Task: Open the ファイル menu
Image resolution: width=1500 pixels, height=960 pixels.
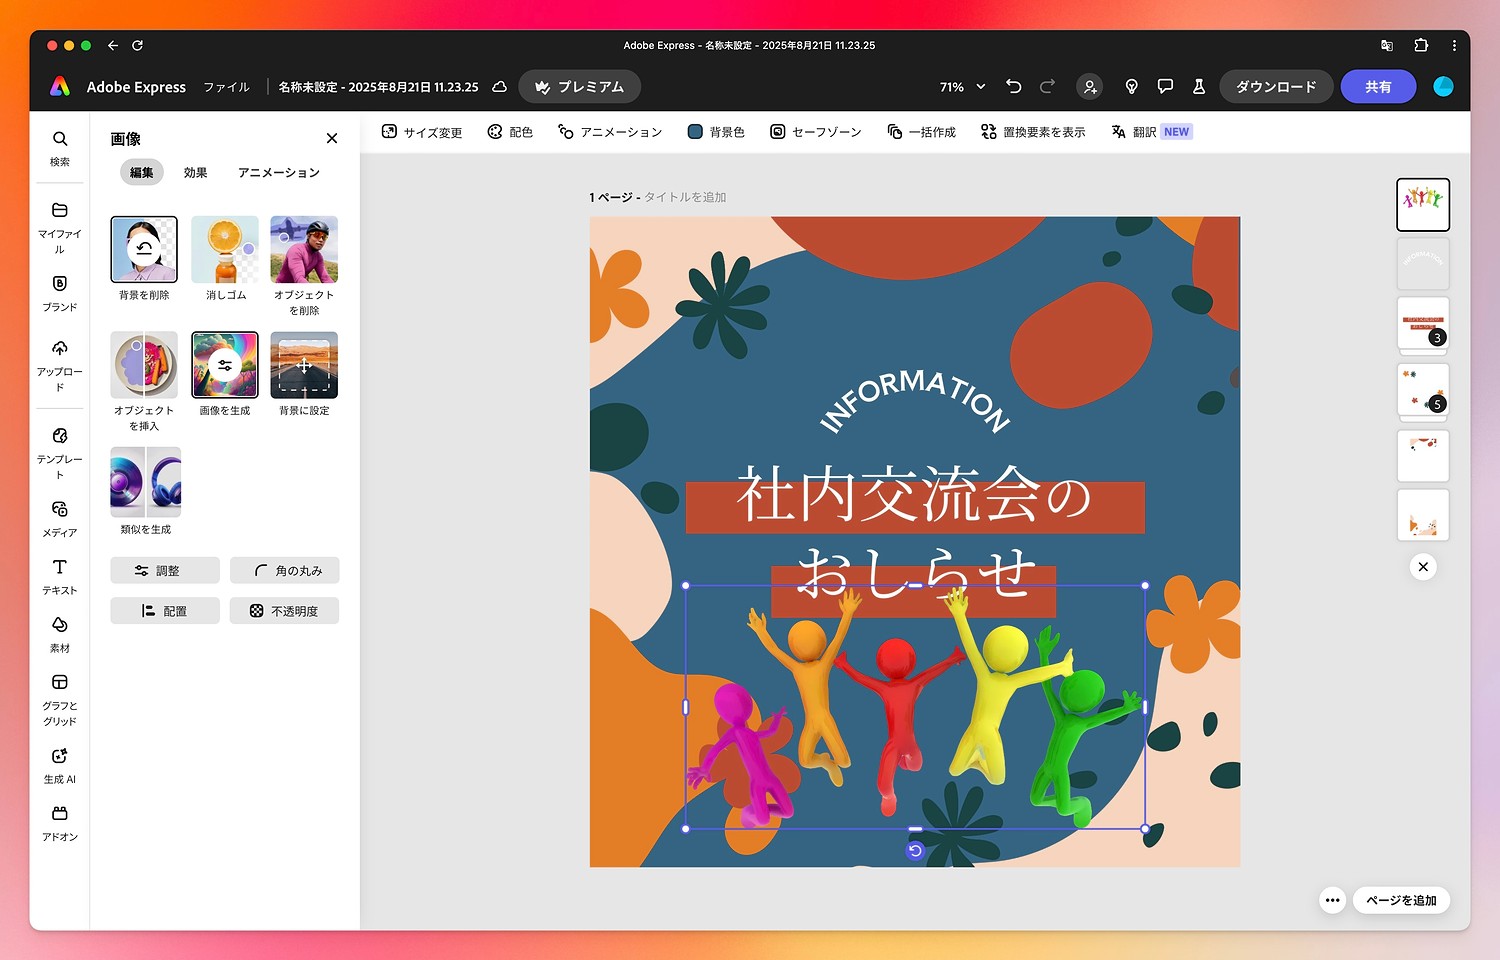Action: (x=226, y=87)
